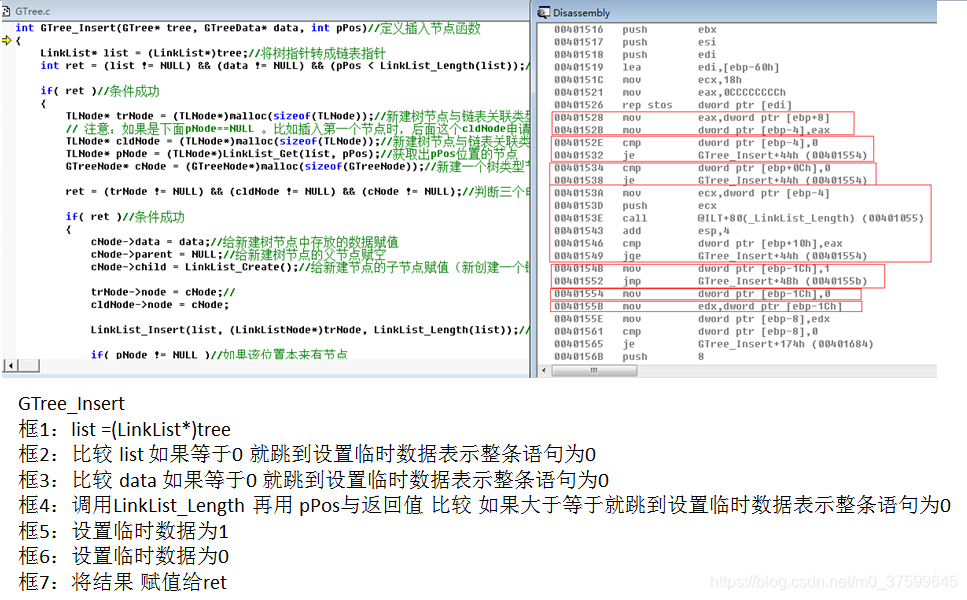Click the 'trNode->node = cNode' line
The image size is (967, 600).
(x=163, y=292)
